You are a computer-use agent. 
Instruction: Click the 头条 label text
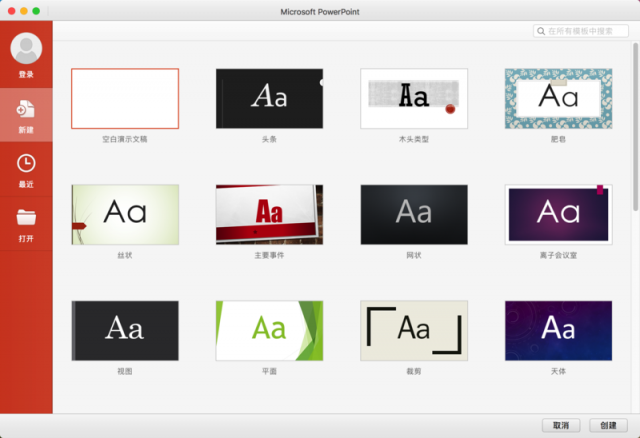click(269, 139)
